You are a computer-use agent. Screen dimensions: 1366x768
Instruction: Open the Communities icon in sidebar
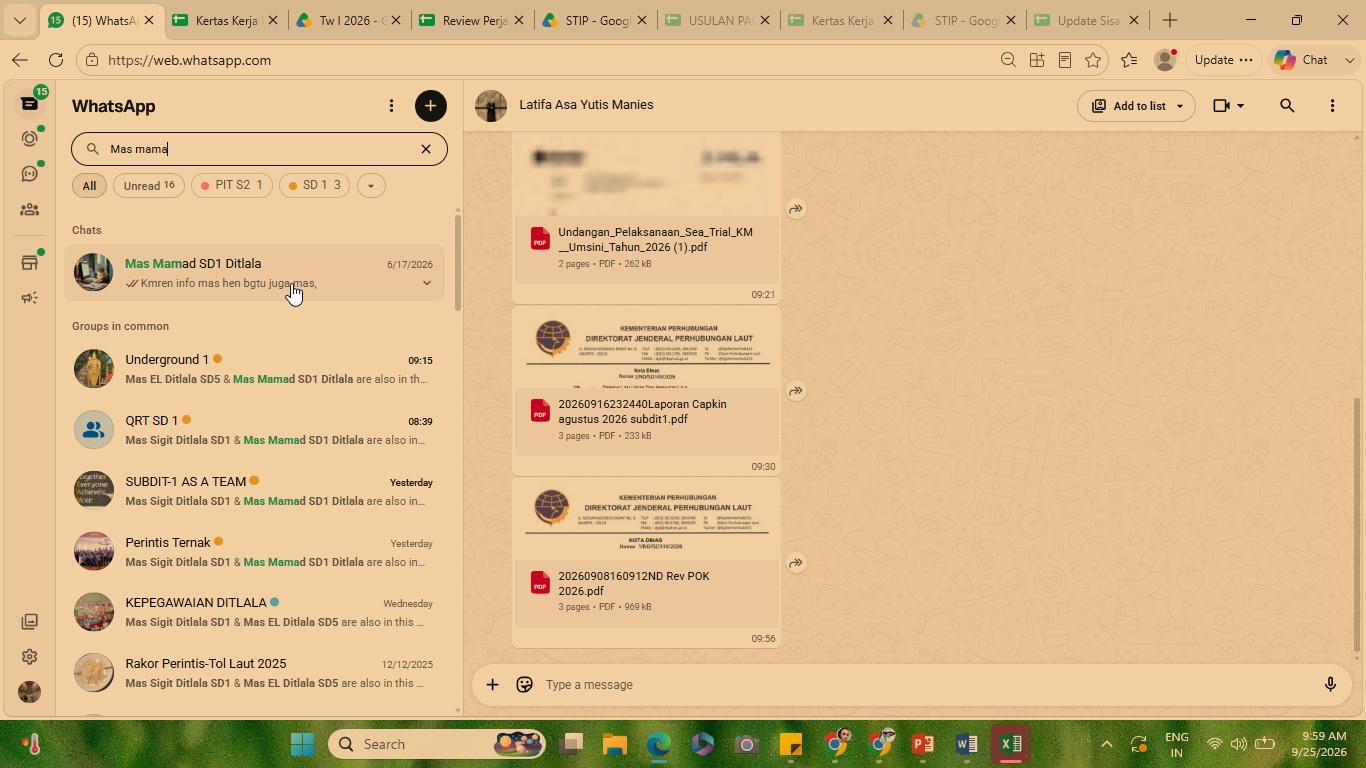point(30,210)
